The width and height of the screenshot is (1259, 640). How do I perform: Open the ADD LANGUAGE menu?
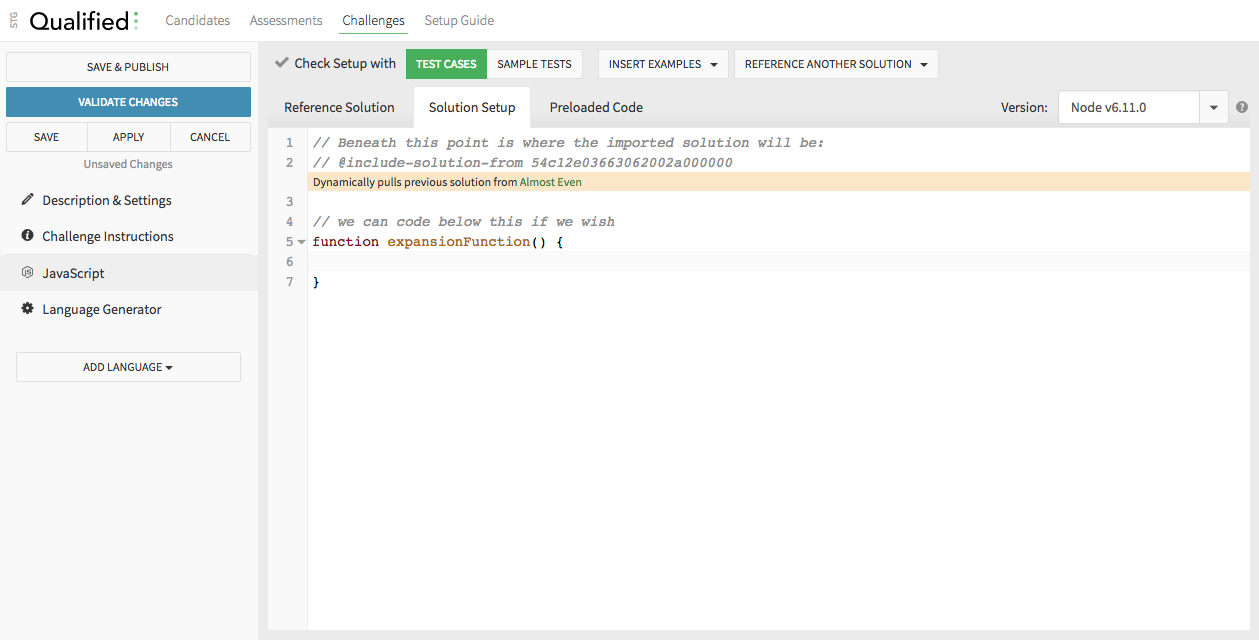(128, 366)
